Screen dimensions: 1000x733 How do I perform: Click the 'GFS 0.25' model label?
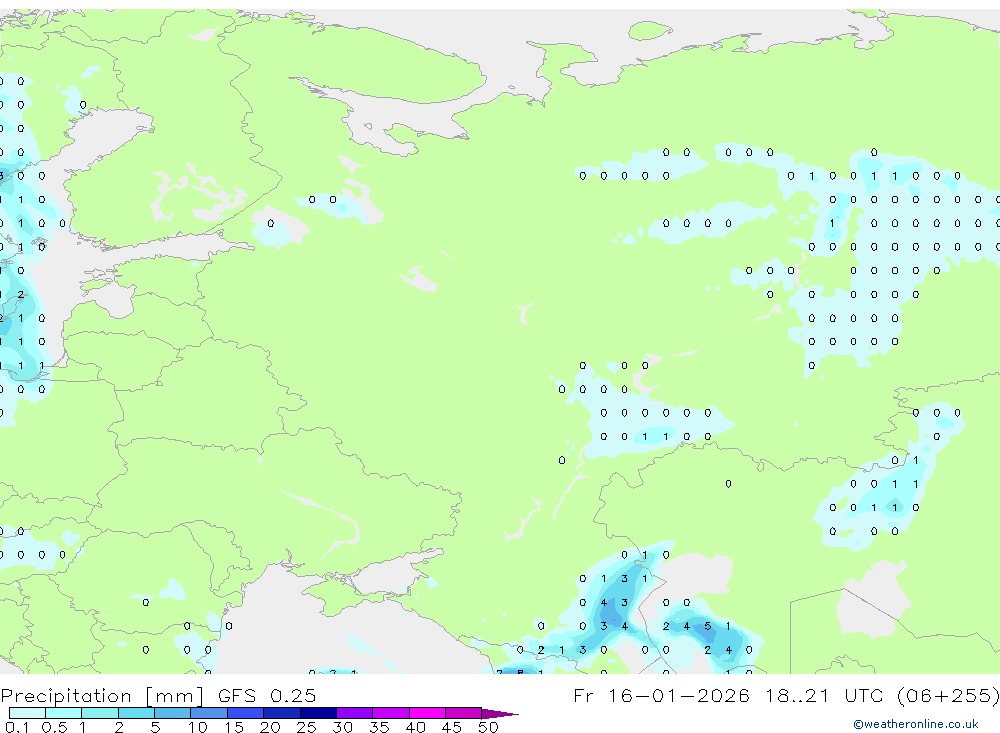(267, 695)
